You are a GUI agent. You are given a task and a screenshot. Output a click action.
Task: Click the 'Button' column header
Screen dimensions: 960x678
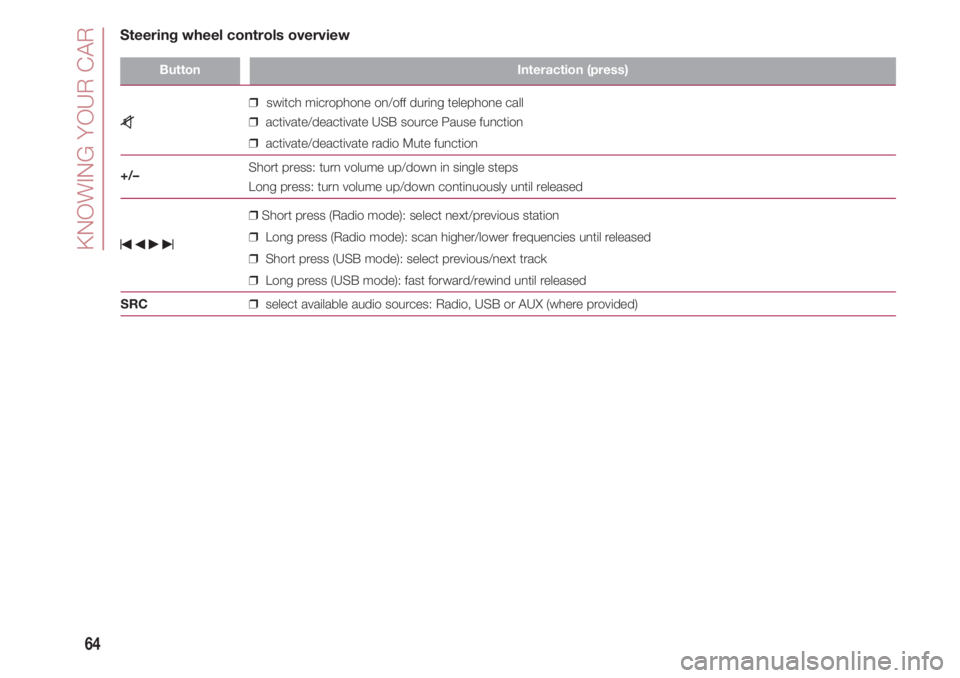[179, 70]
